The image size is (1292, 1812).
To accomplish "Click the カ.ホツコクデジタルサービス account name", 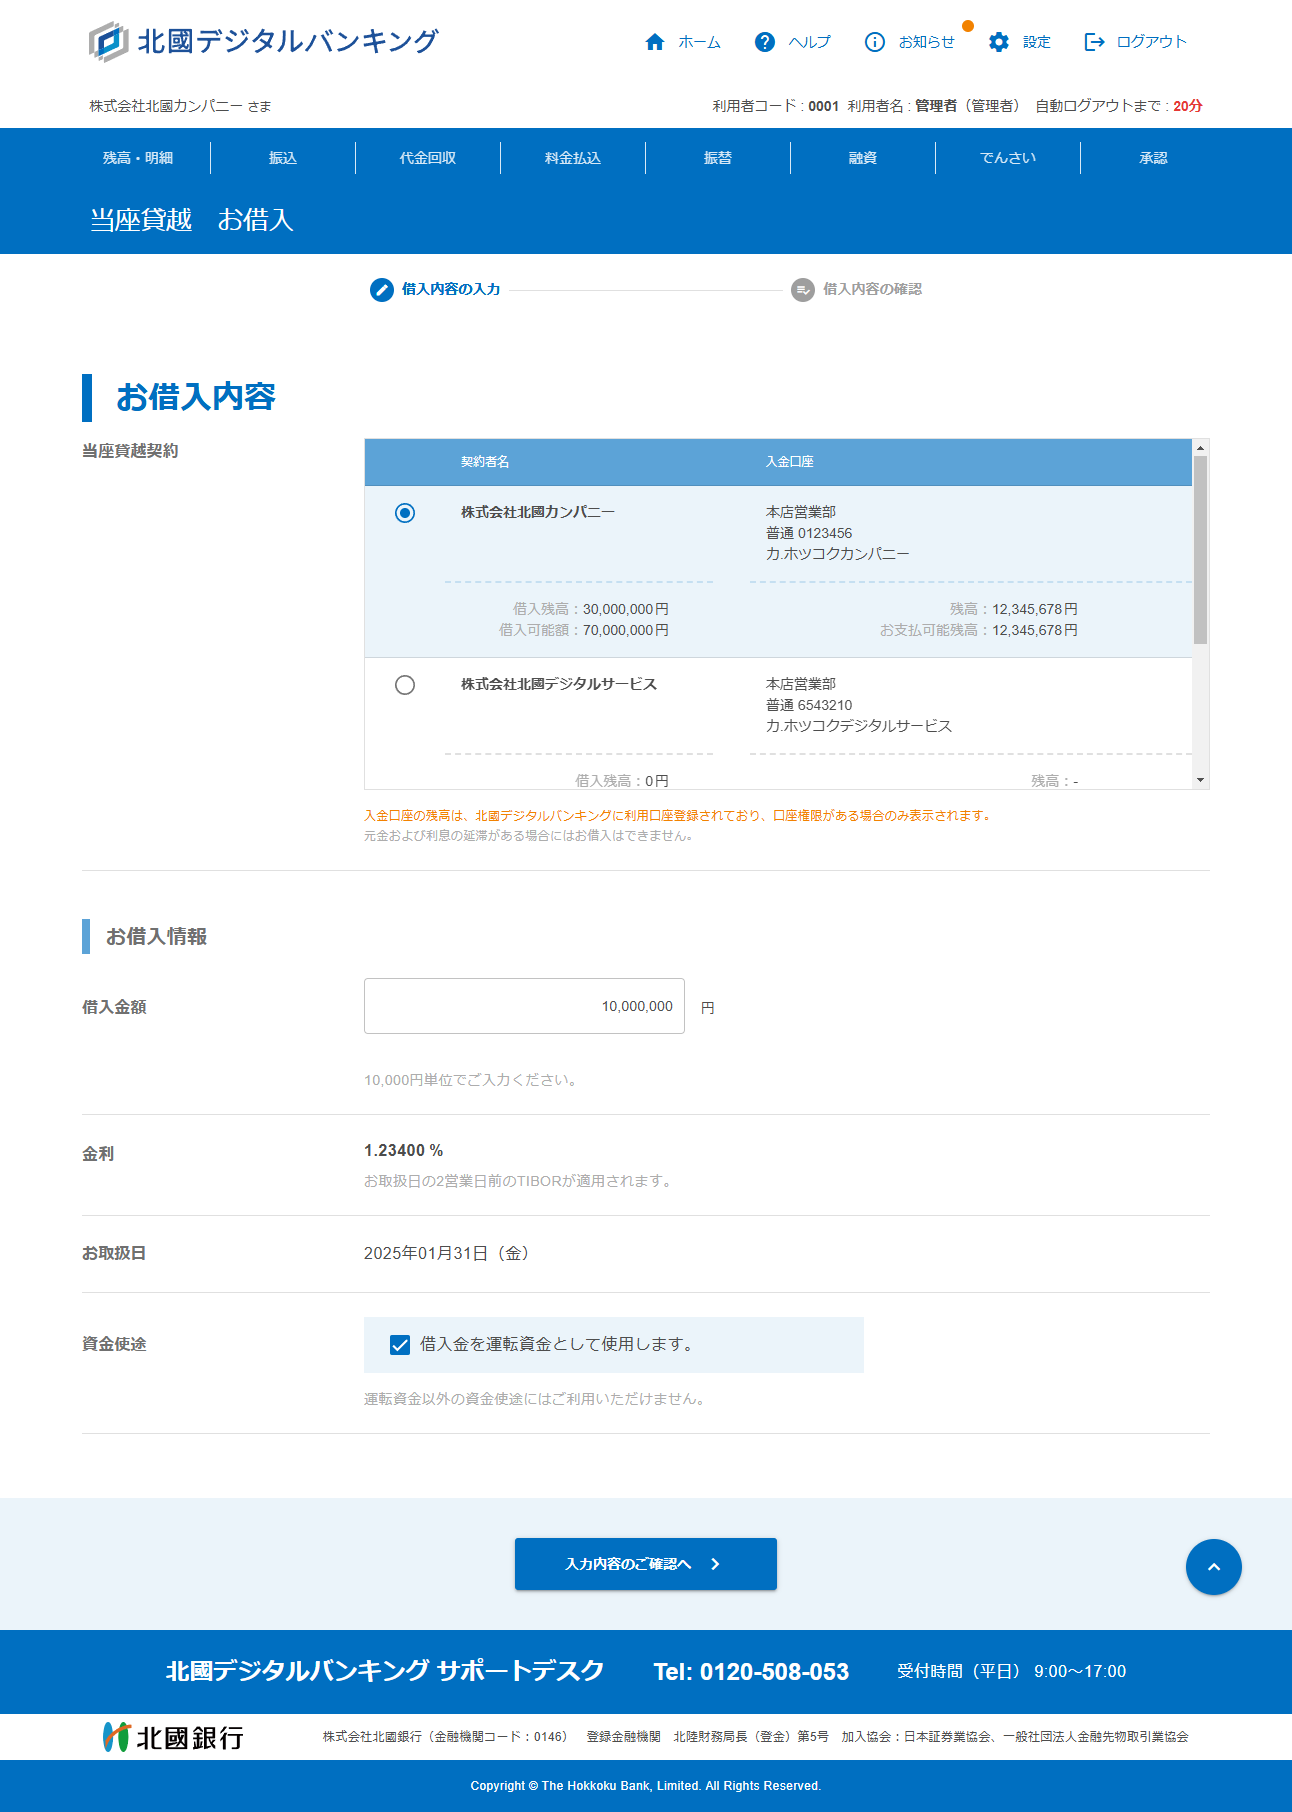I will 859,727.
